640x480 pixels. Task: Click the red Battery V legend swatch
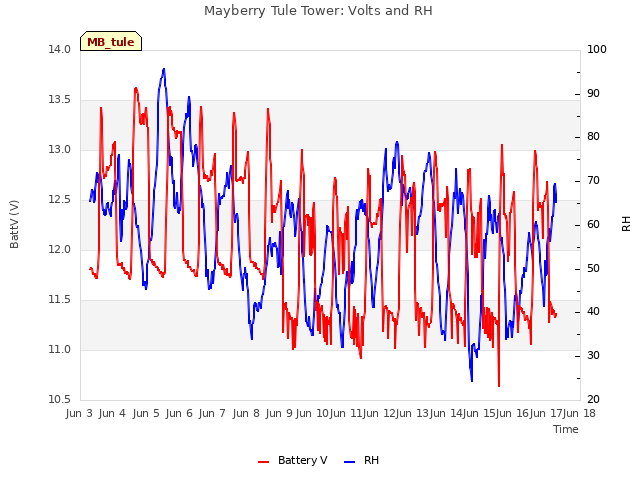click(x=264, y=462)
